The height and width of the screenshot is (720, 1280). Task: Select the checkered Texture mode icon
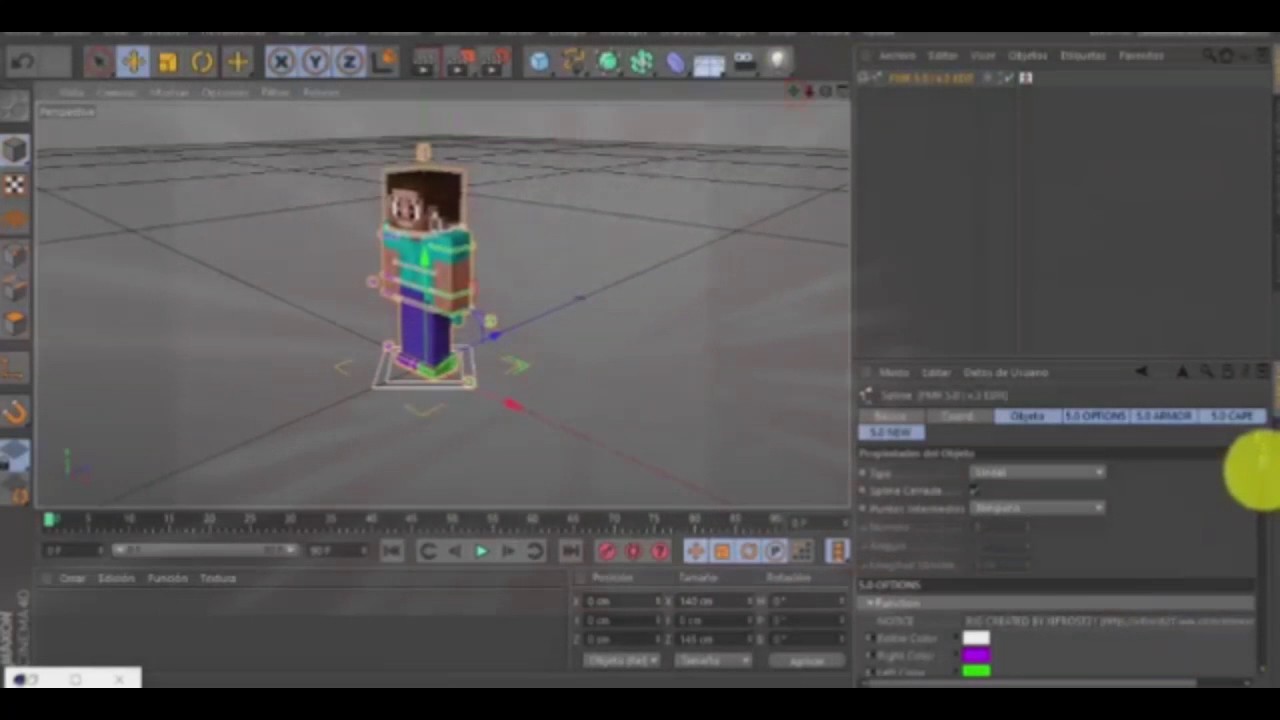(x=15, y=185)
